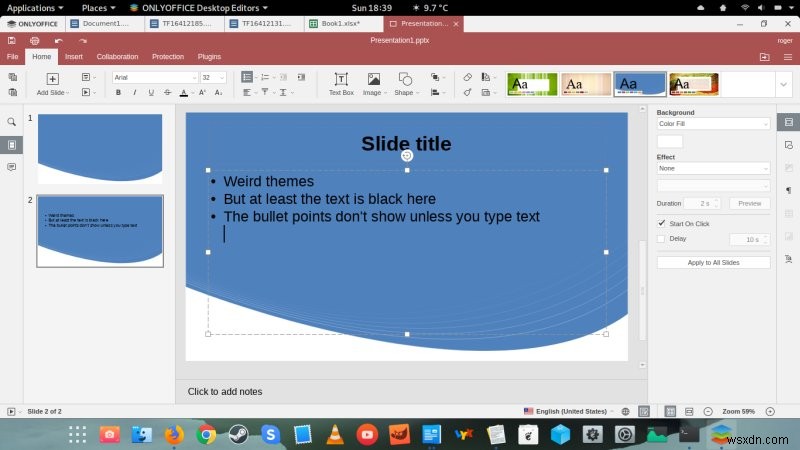Switch to Document1 tab
The width and height of the screenshot is (800, 450).
point(105,23)
